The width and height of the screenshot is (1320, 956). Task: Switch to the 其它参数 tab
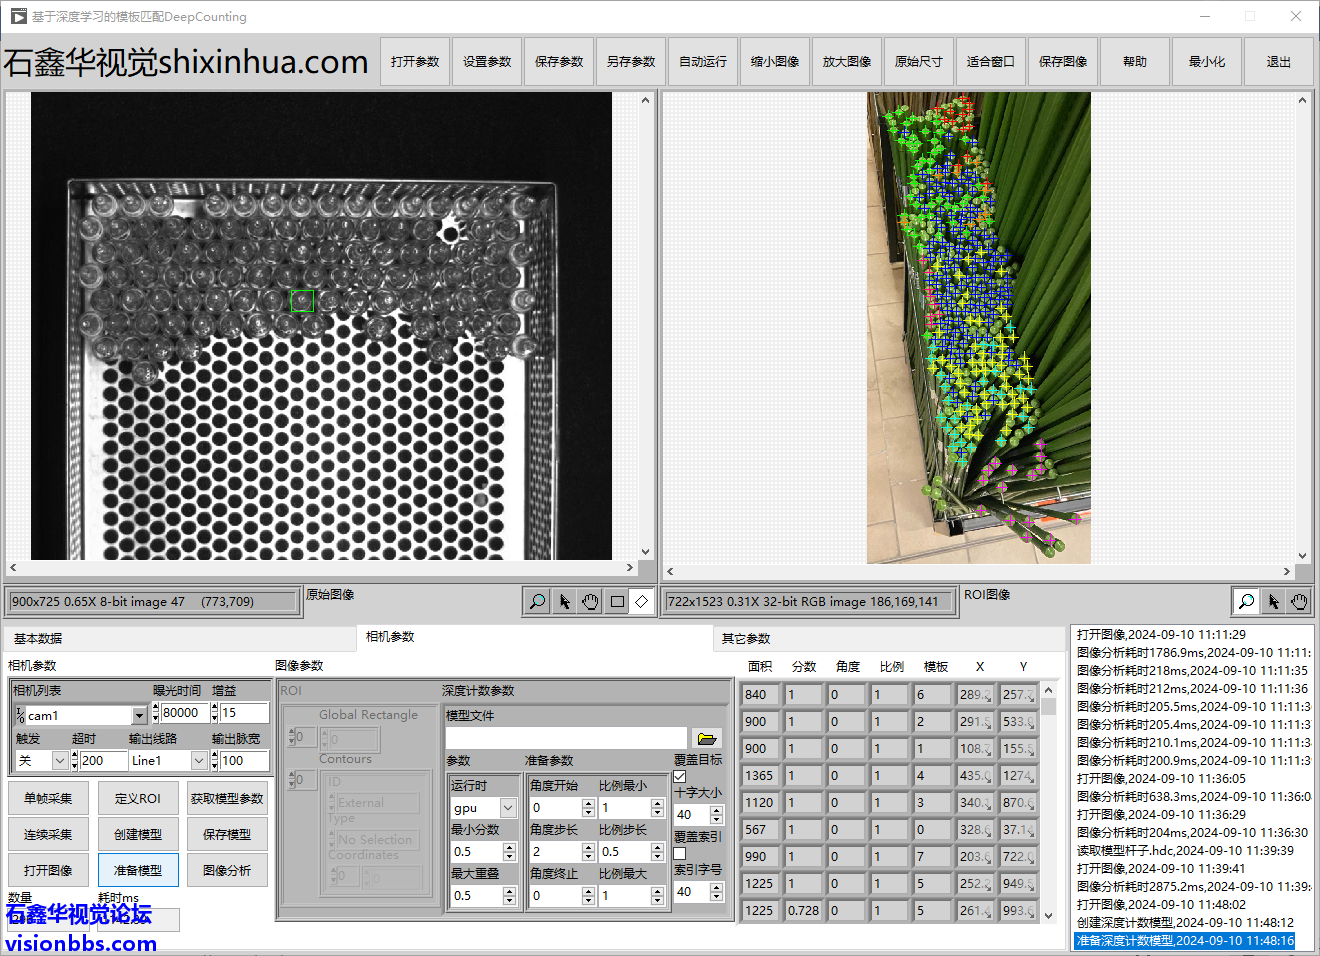pos(746,638)
